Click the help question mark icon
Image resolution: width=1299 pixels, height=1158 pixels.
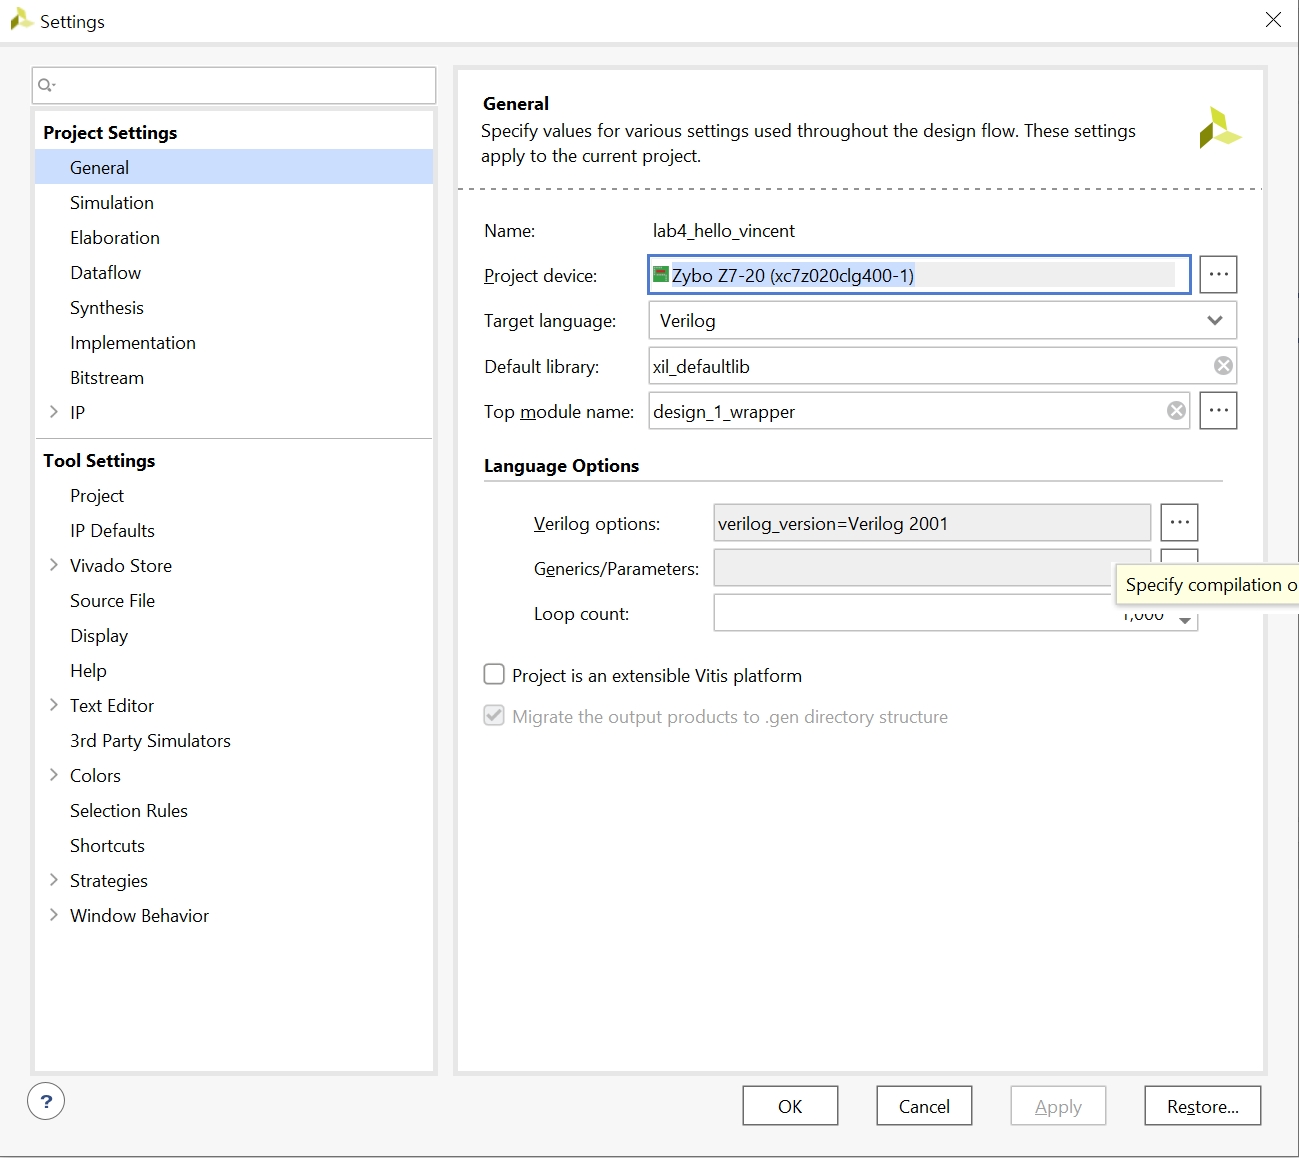[46, 1102]
